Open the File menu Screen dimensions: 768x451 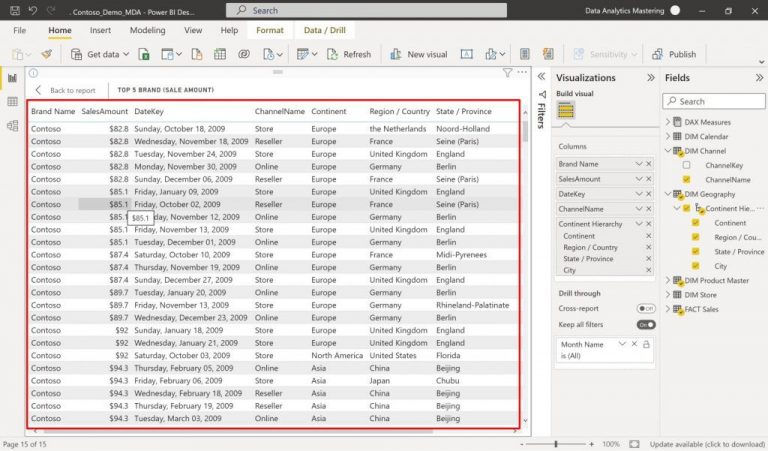[x=20, y=30]
